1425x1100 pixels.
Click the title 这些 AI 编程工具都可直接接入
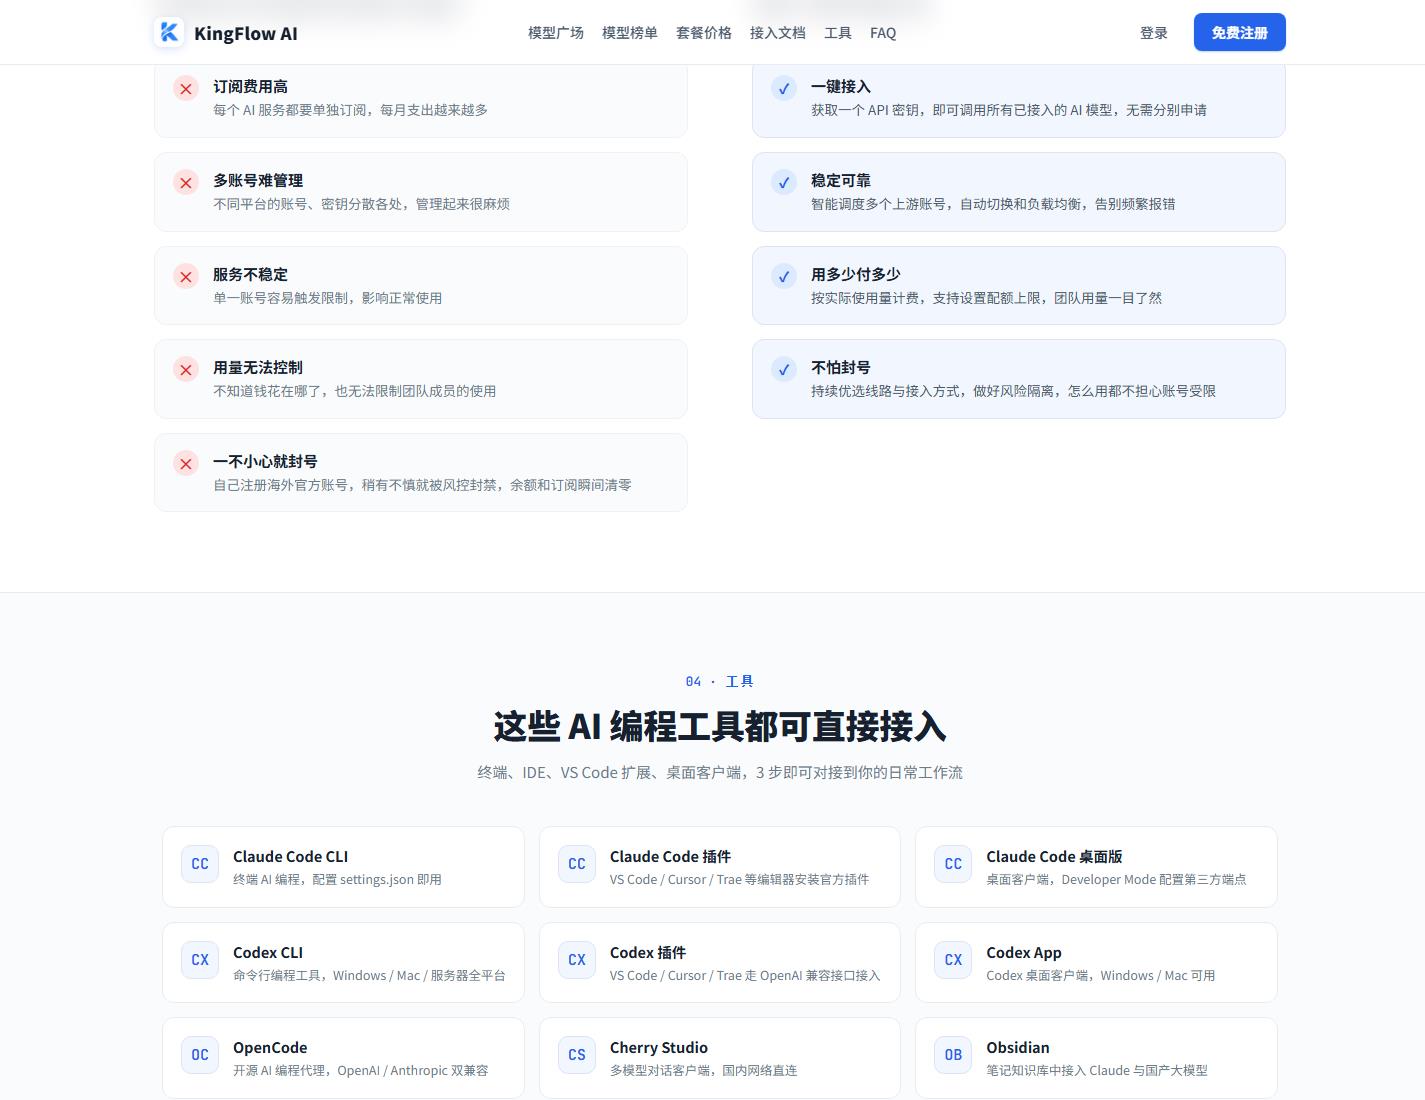(720, 727)
